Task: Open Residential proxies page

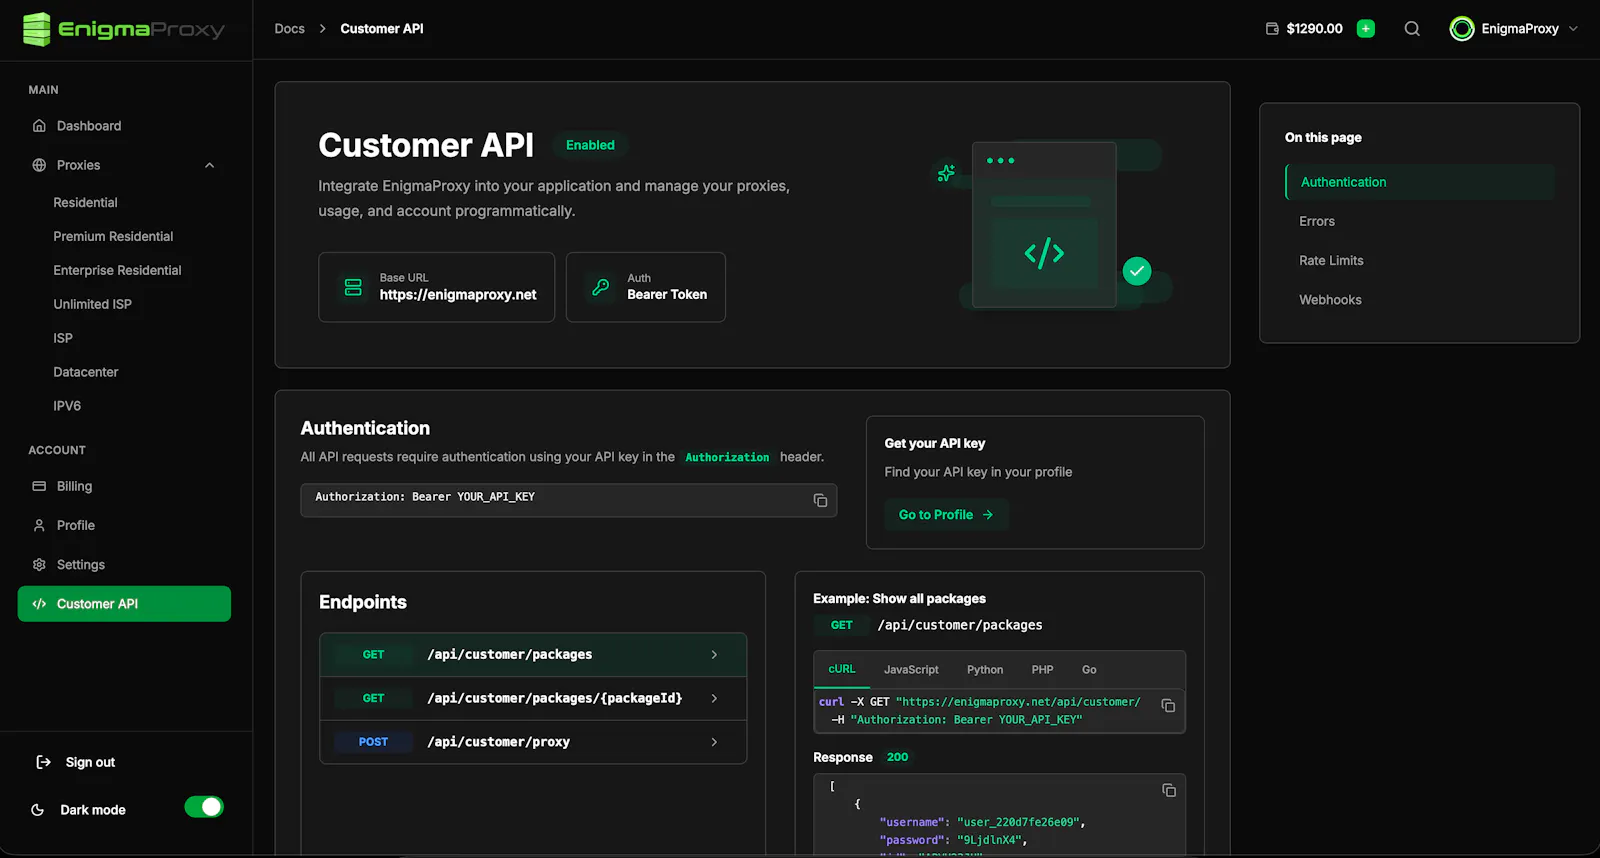Action: point(85,203)
